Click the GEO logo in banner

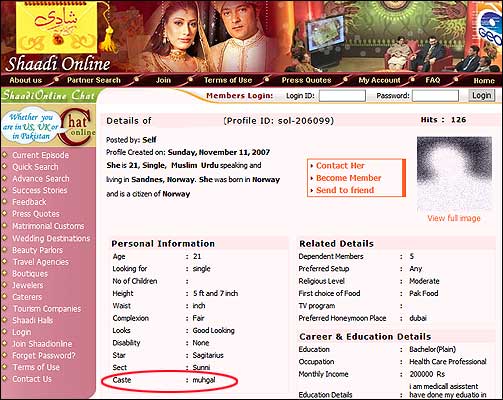(490, 28)
